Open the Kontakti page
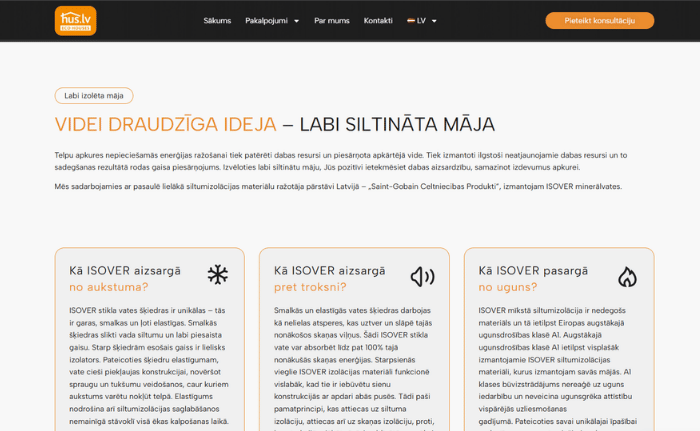 (x=378, y=21)
